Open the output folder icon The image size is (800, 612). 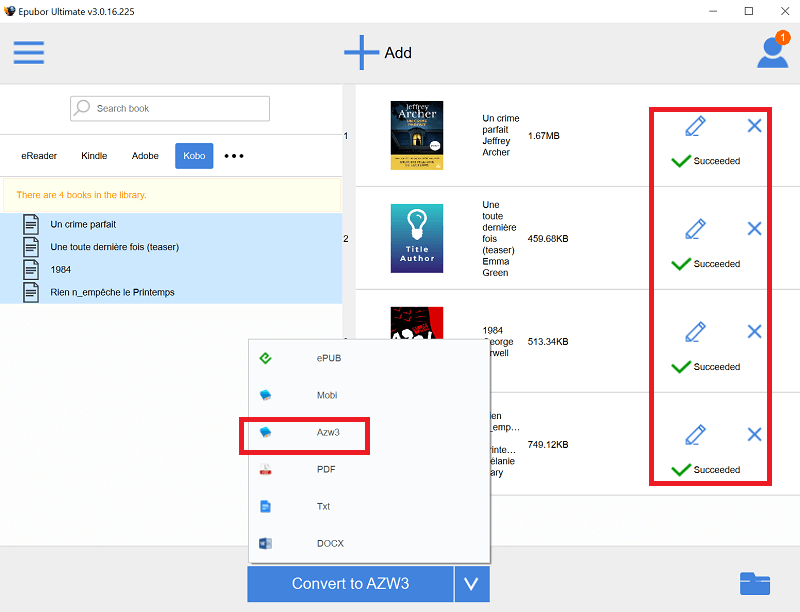755,583
